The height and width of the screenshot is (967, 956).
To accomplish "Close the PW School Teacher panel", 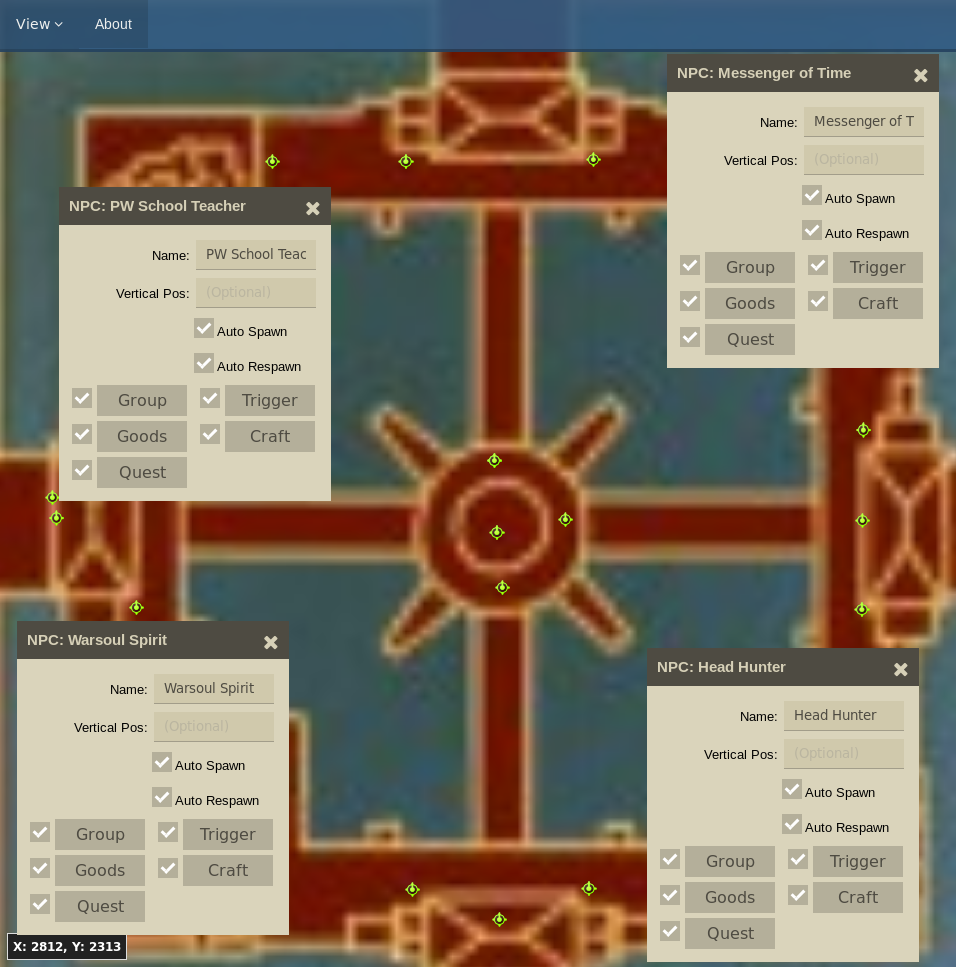I will coord(312,208).
